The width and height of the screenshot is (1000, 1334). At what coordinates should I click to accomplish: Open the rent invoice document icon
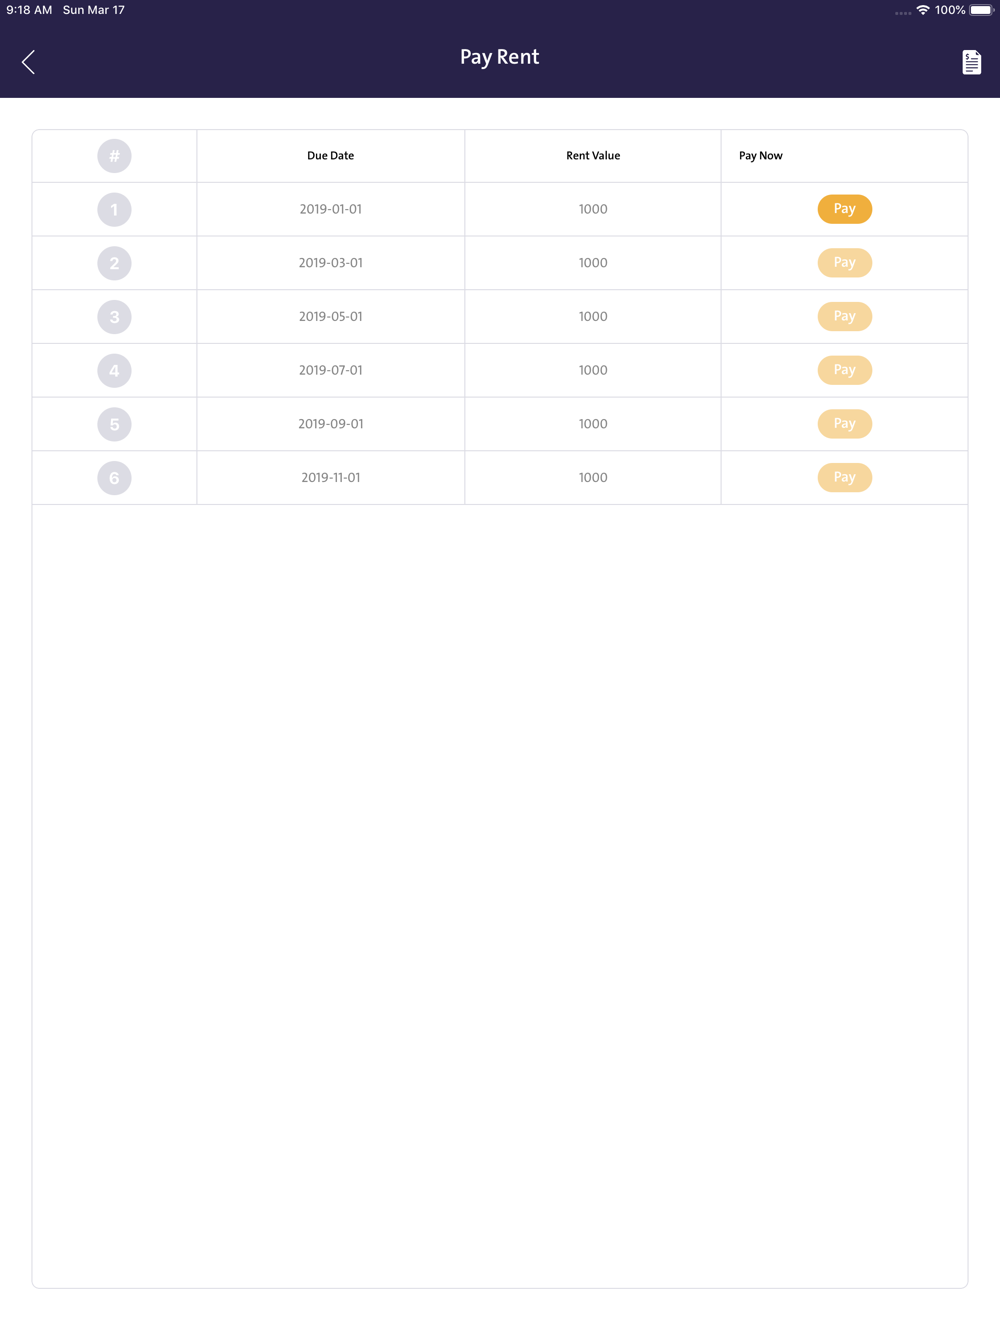(971, 62)
